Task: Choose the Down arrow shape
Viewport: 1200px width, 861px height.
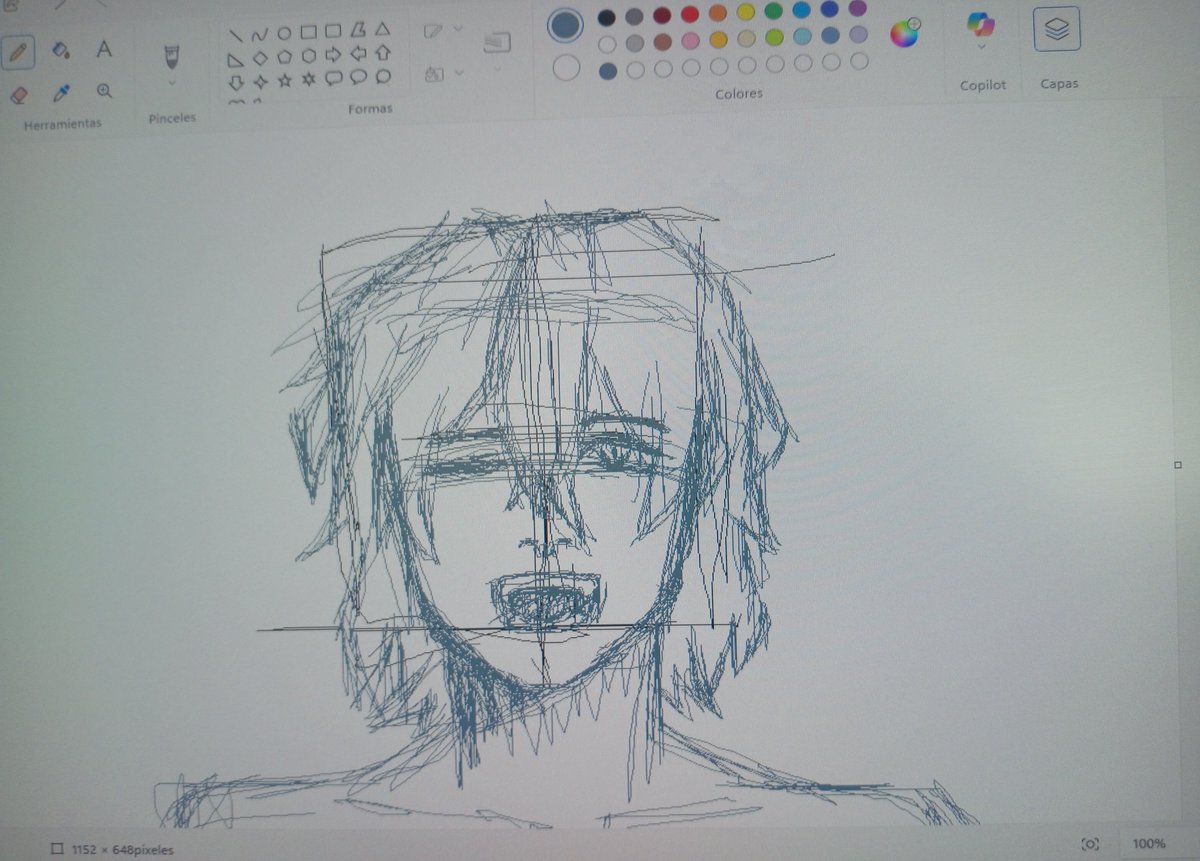Action: pyautogui.click(x=236, y=83)
